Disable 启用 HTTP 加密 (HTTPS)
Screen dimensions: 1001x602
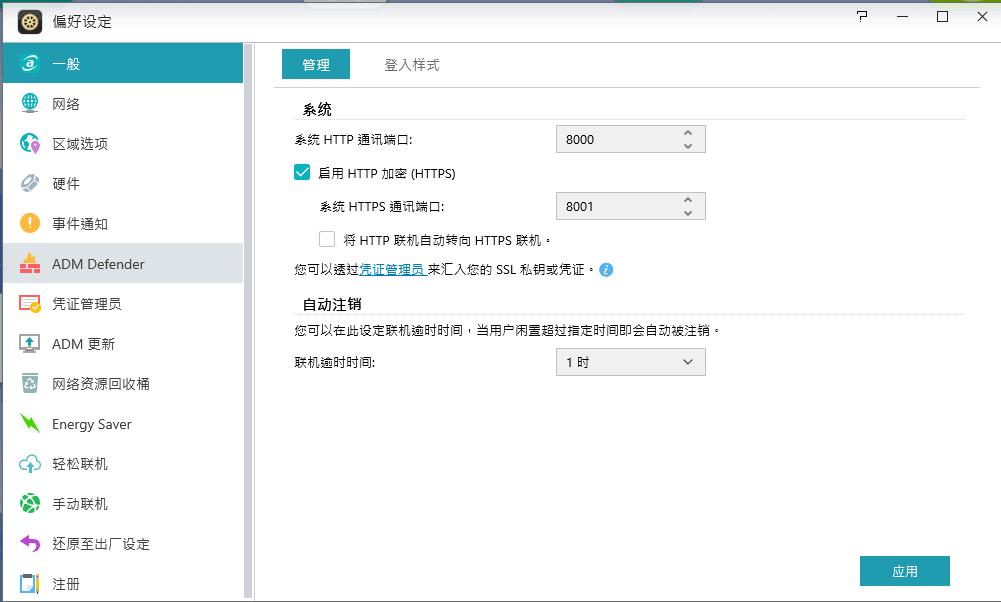(x=300, y=172)
